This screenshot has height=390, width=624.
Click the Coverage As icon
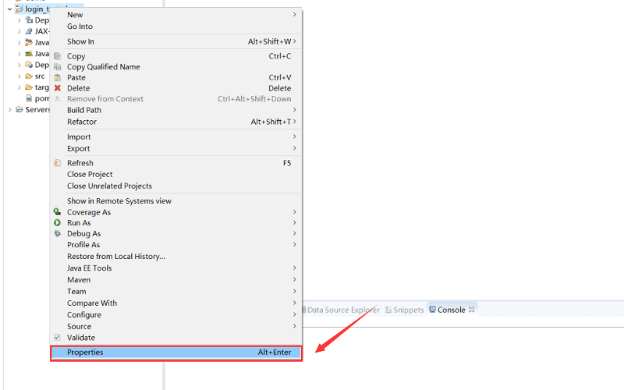point(57,212)
